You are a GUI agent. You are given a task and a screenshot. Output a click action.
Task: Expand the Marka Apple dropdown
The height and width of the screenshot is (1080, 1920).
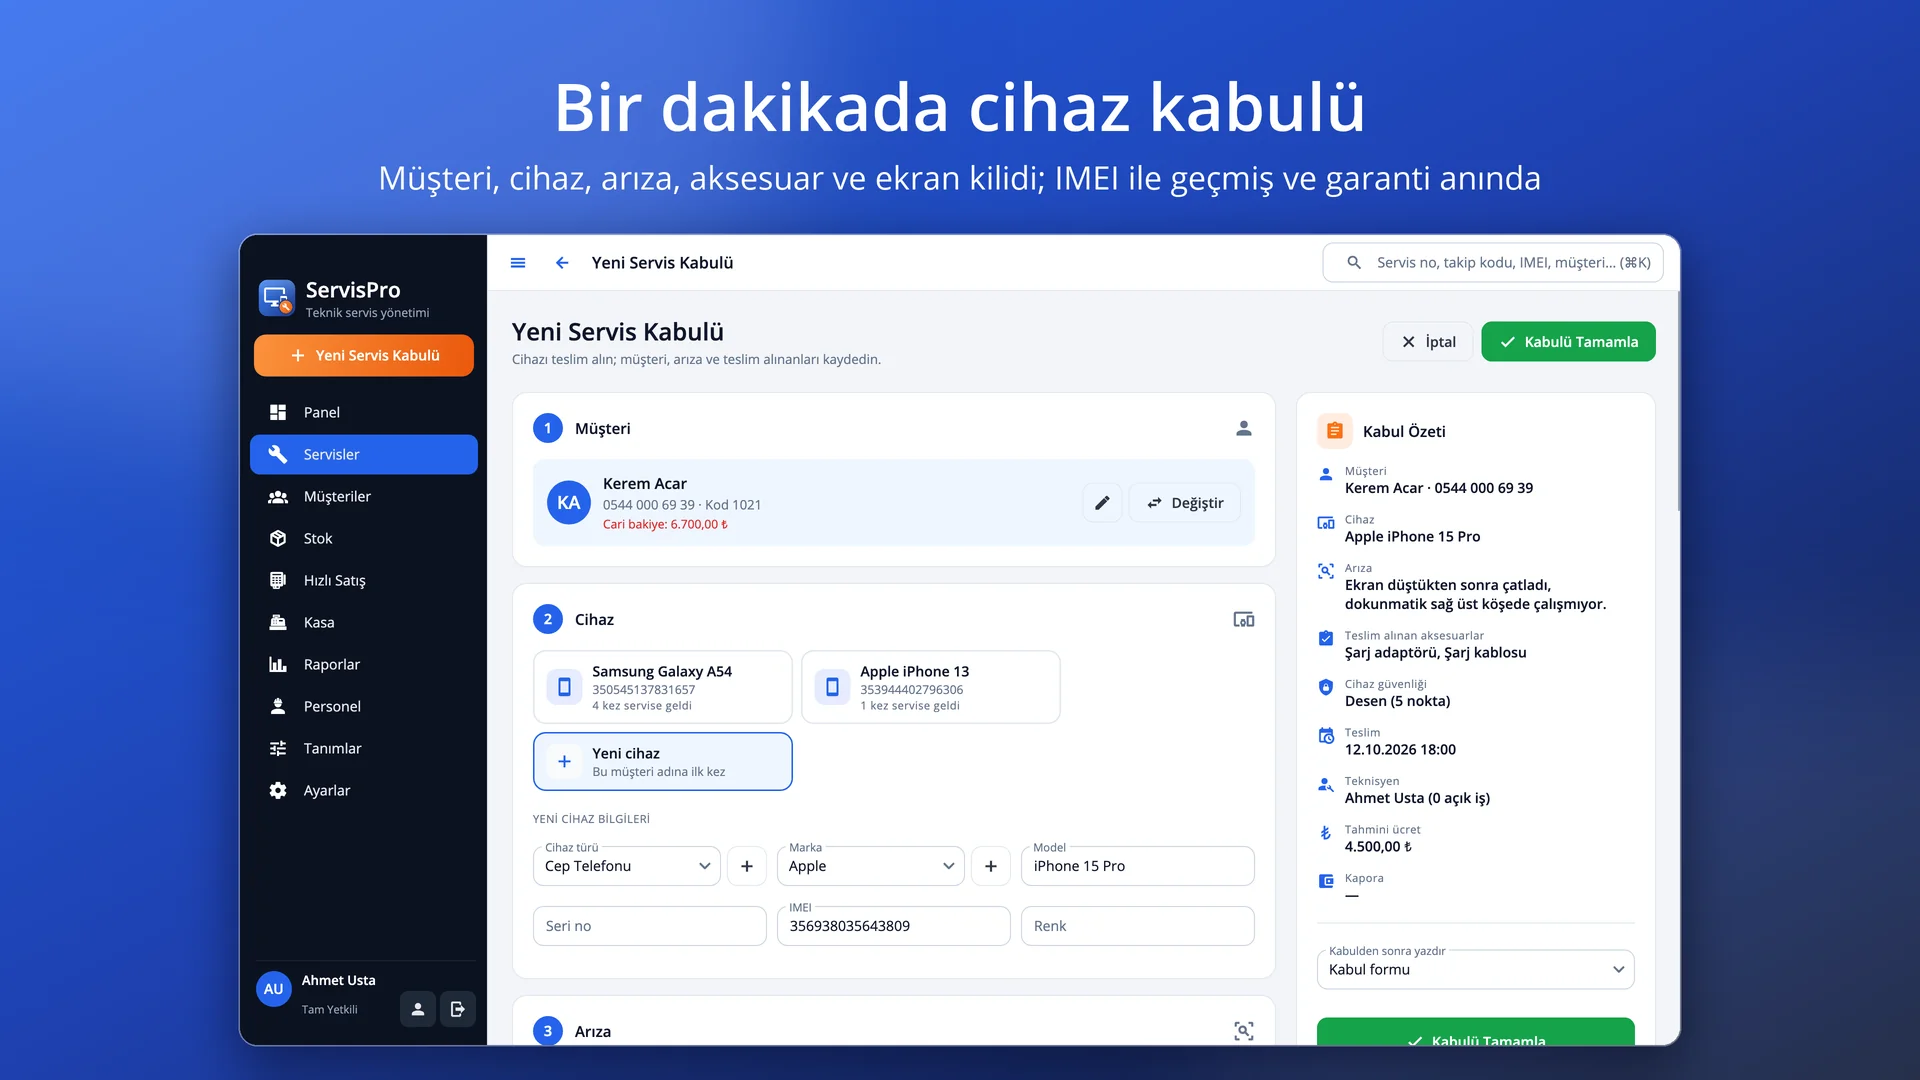[871, 866]
